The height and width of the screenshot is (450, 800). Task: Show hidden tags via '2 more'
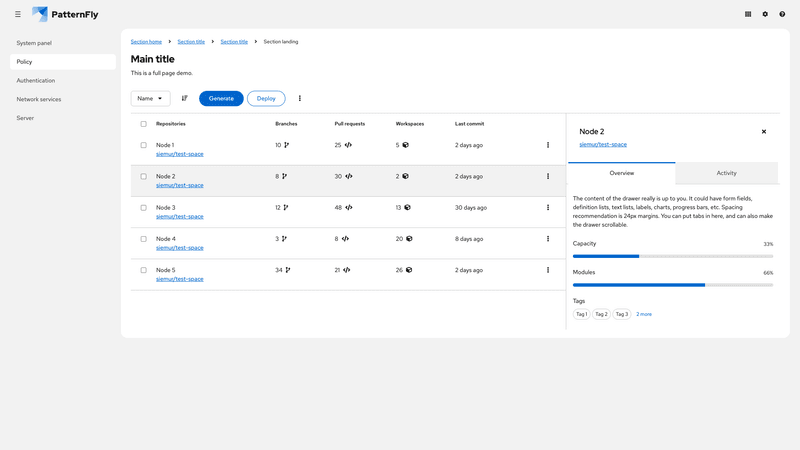[644, 314]
